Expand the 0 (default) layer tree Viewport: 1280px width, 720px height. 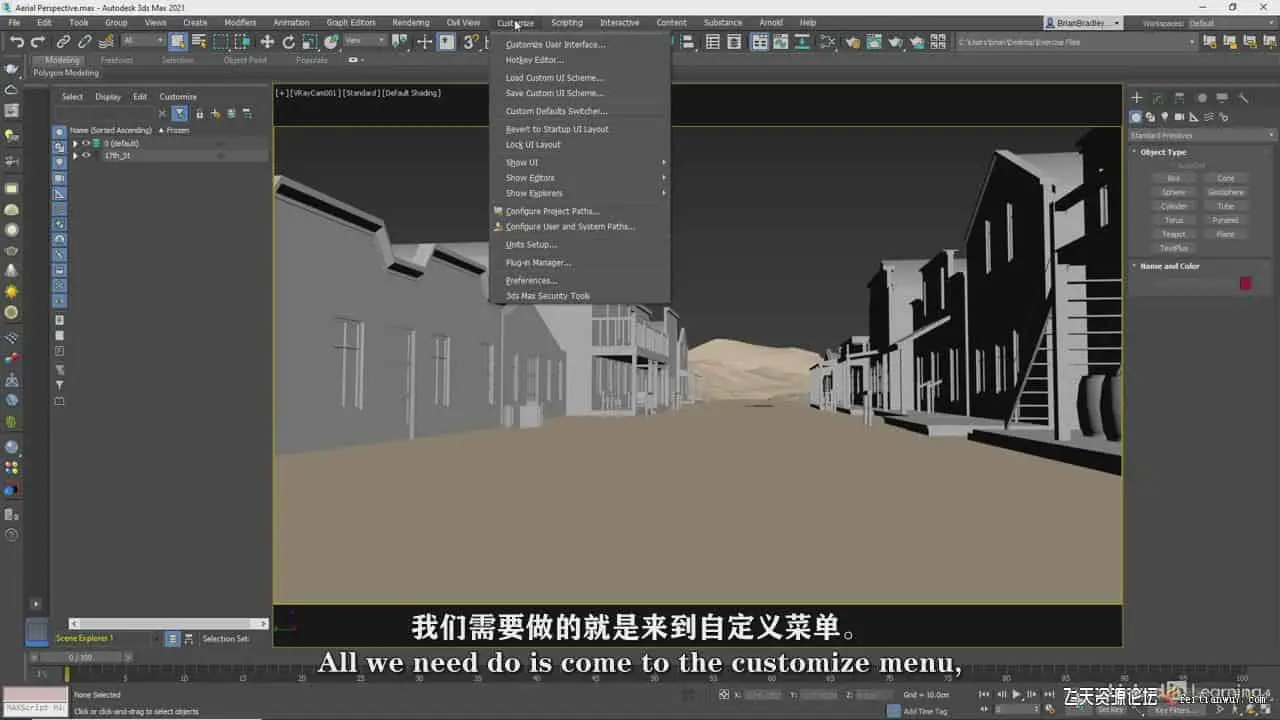(x=75, y=143)
